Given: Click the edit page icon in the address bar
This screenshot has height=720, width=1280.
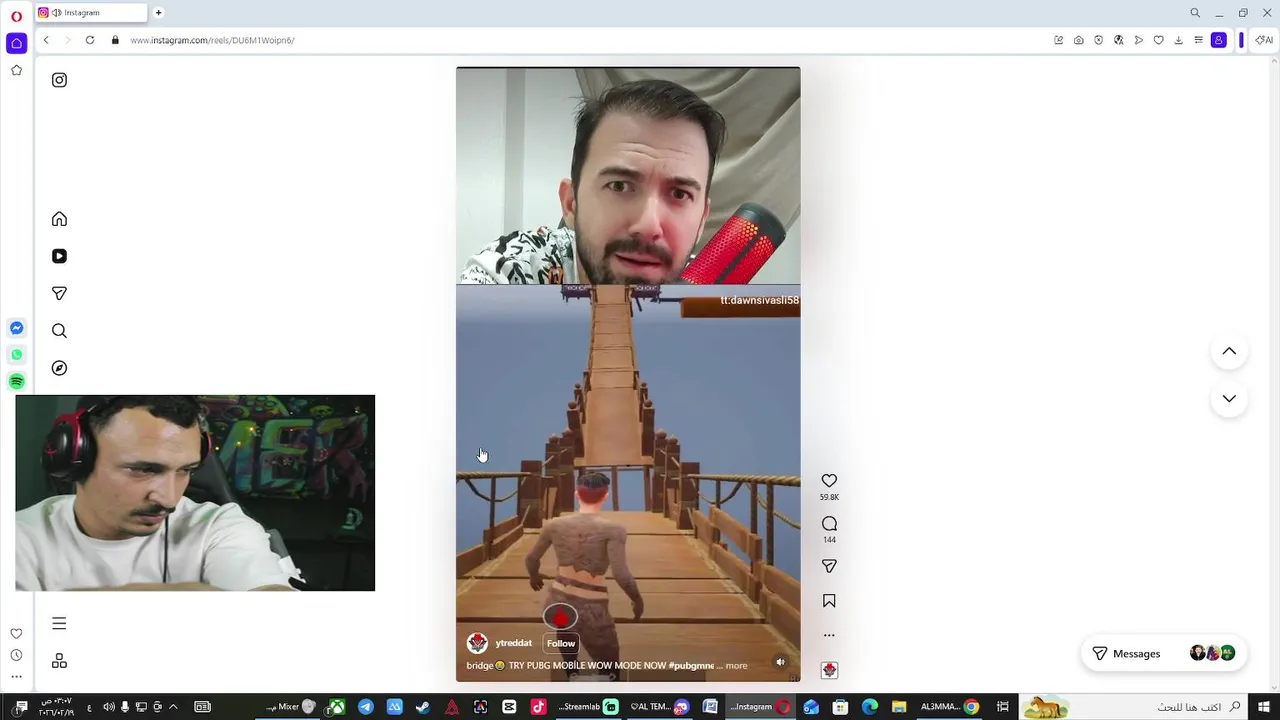Looking at the screenshot, I should click(x=1059, y=40).
